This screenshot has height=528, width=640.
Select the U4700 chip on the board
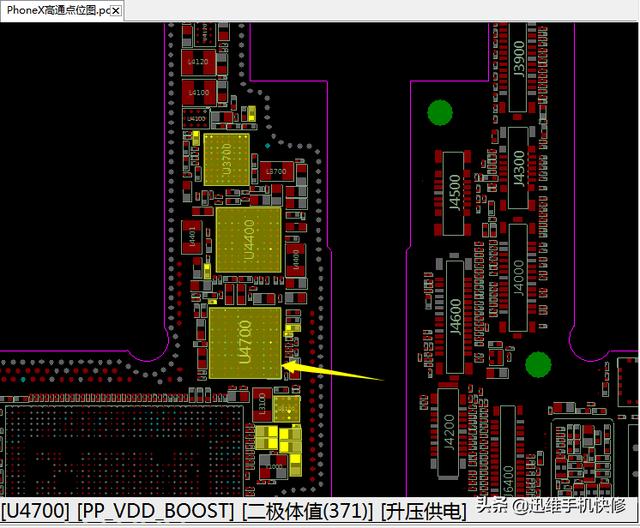pos(245,342)
